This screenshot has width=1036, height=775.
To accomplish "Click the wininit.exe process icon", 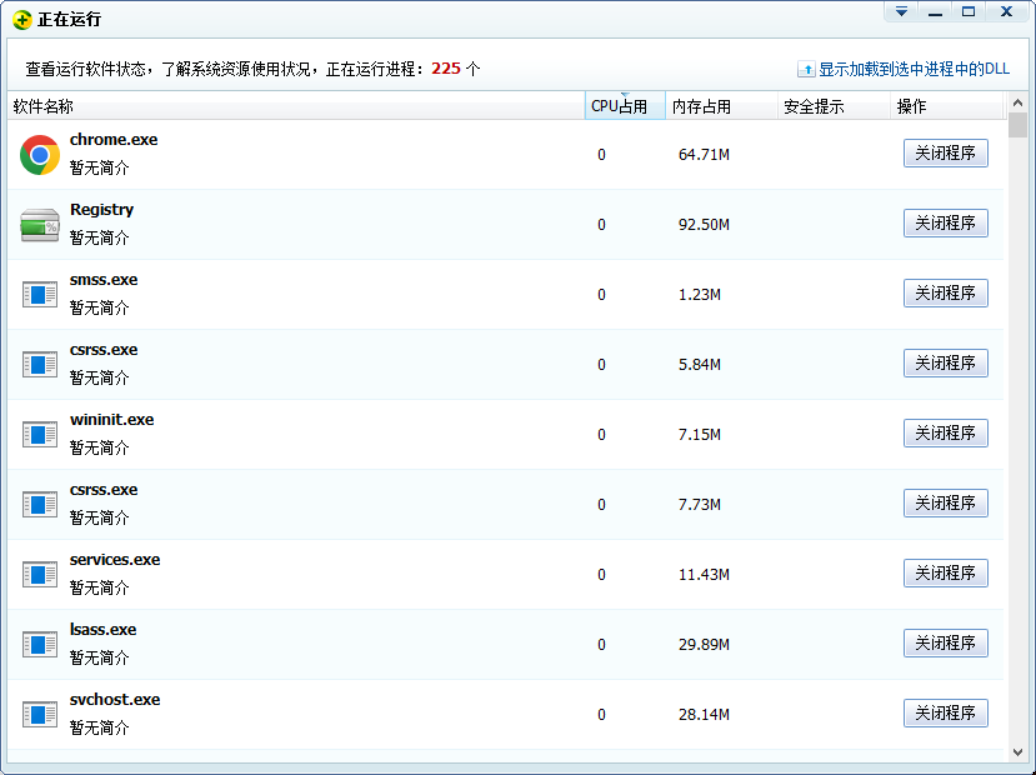I will pos(40,434).
